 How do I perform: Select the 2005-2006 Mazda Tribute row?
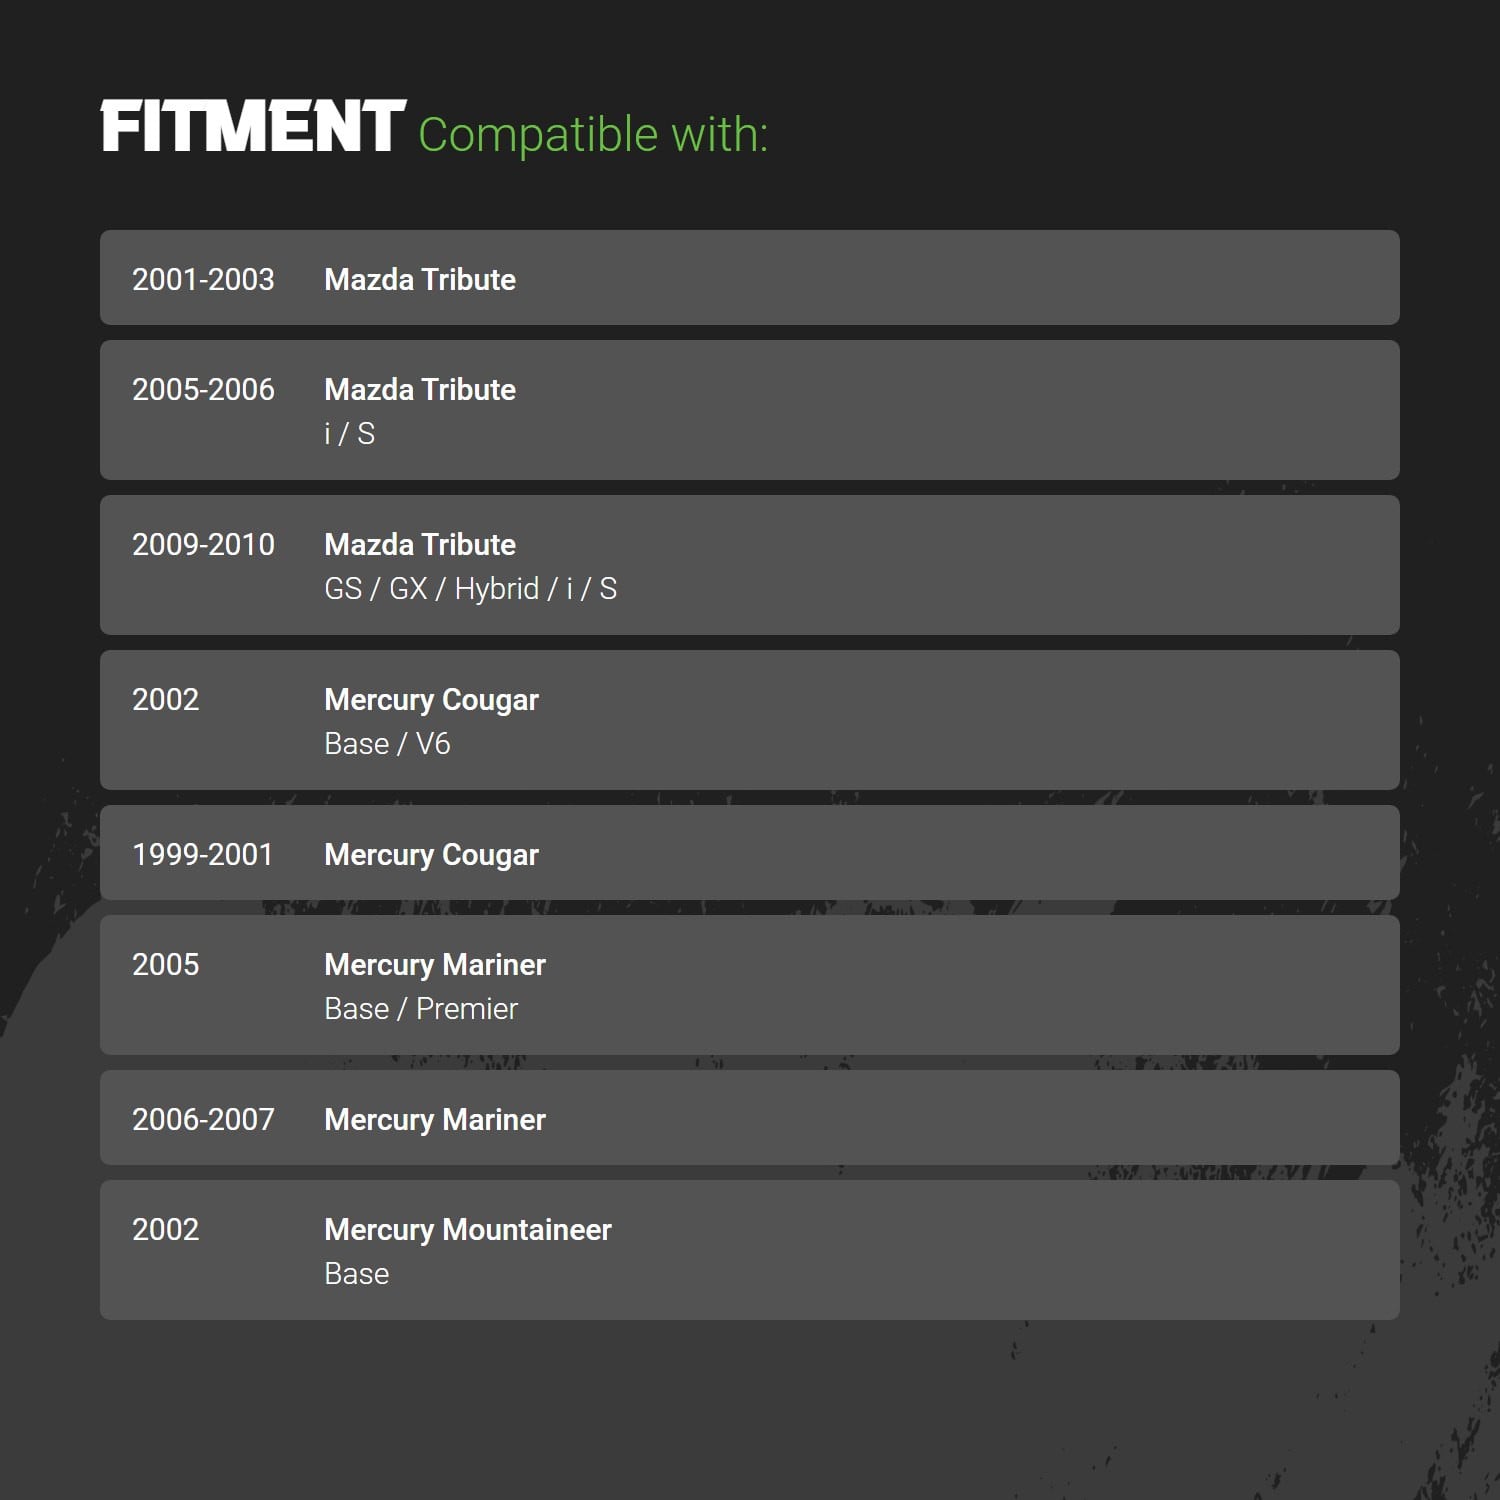tap(750, 410)
